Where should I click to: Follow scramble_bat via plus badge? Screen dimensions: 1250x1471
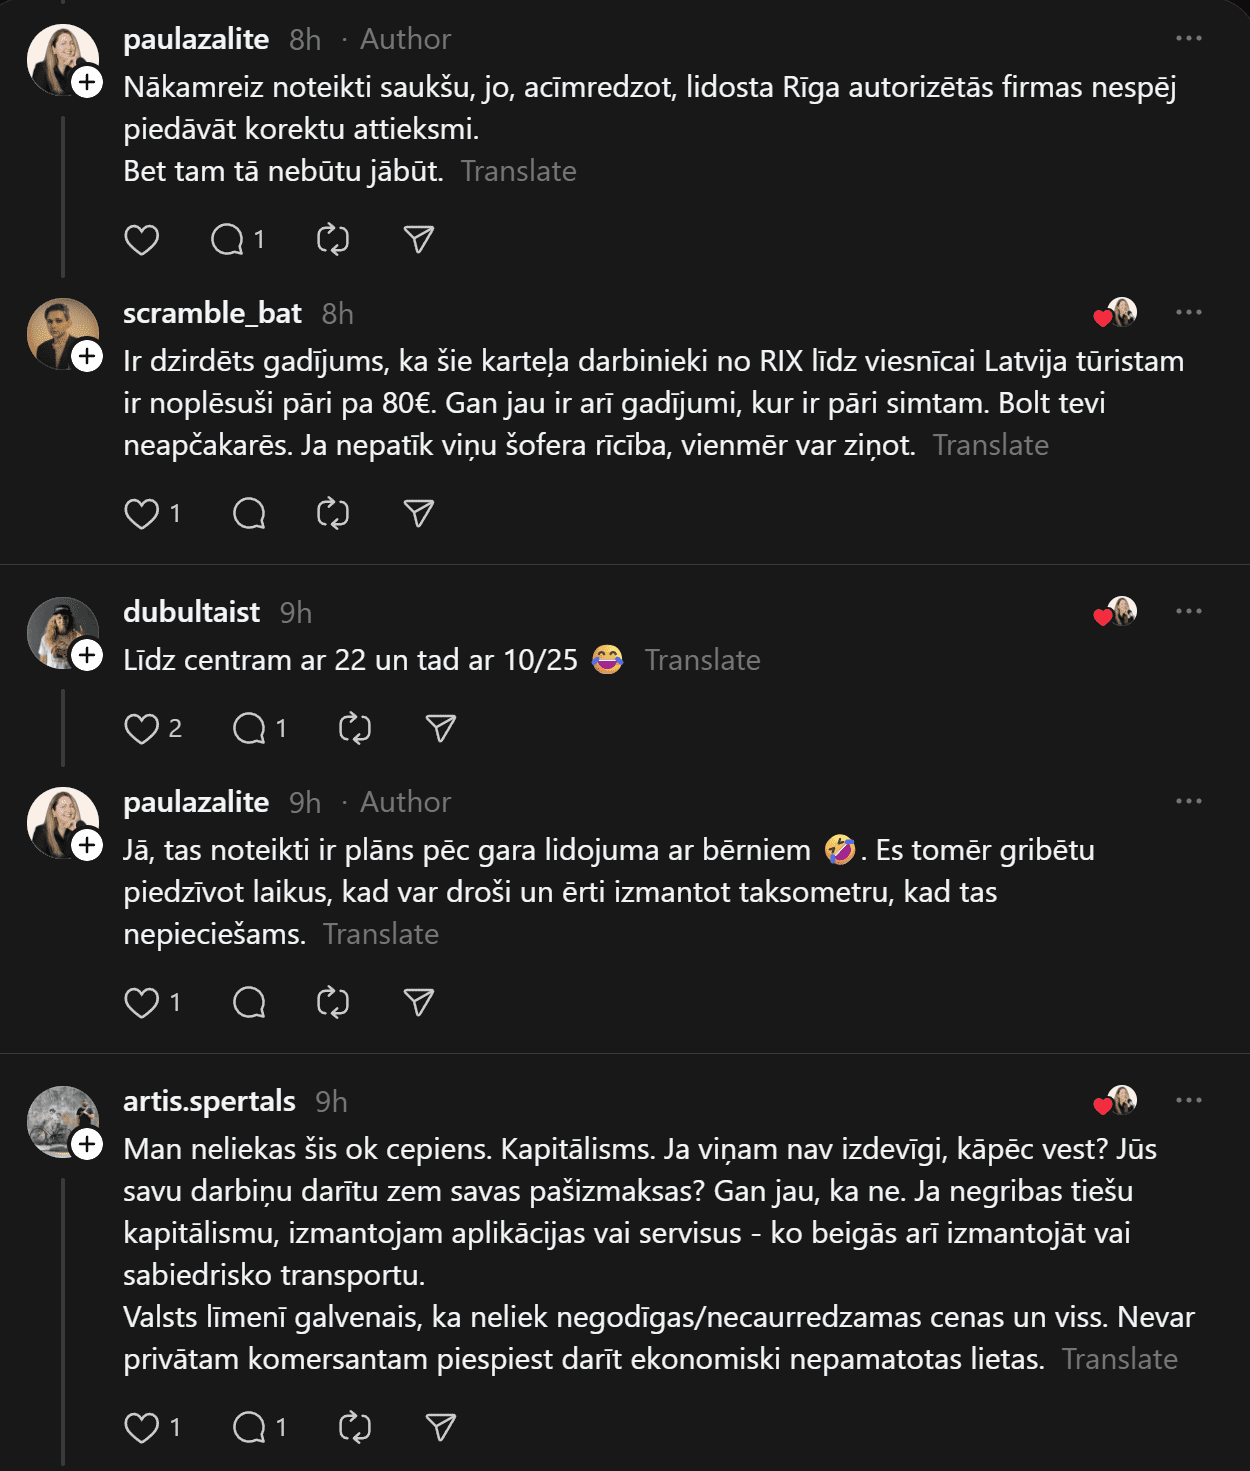pyautogui.click(x=88, y=356)
